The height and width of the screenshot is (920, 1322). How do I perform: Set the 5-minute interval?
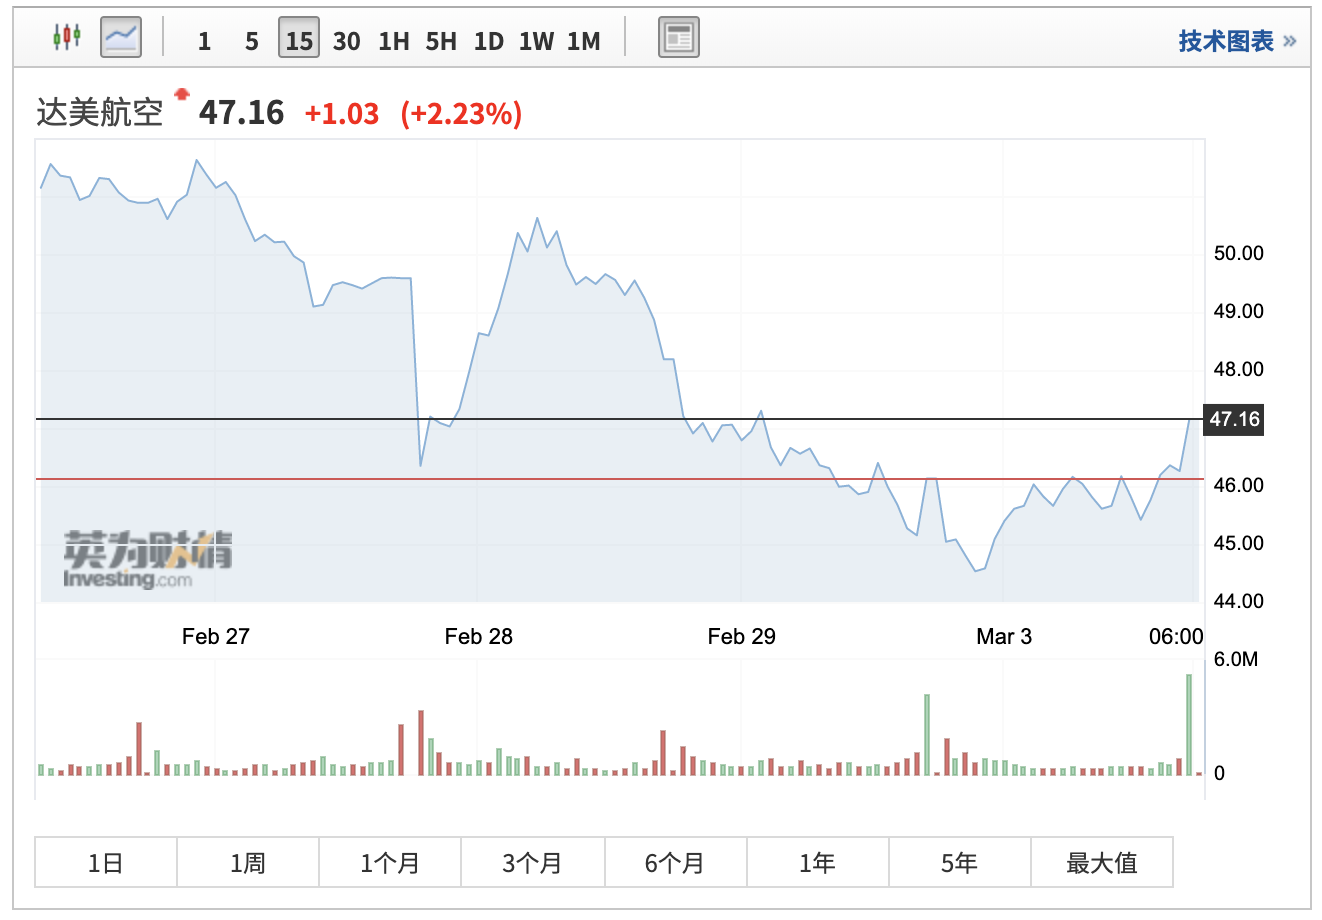click(x=252, y=41)
